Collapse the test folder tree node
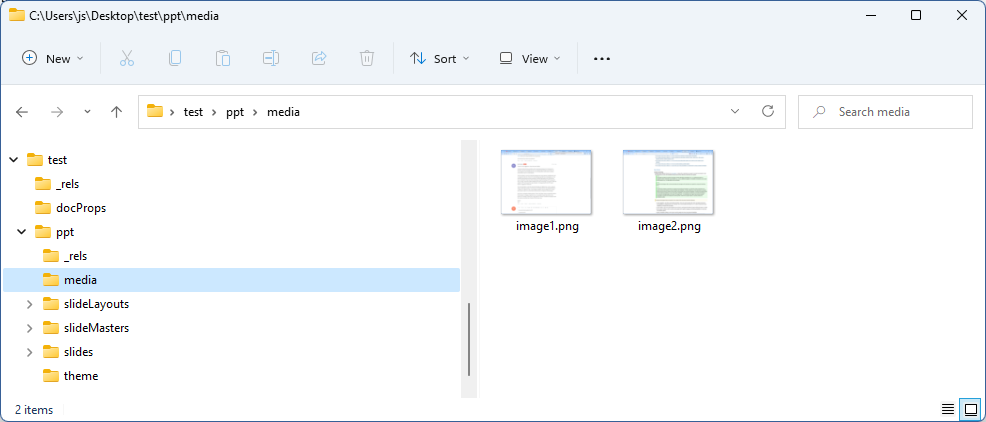This screenshot has width=986, height=422. point(13,160)
